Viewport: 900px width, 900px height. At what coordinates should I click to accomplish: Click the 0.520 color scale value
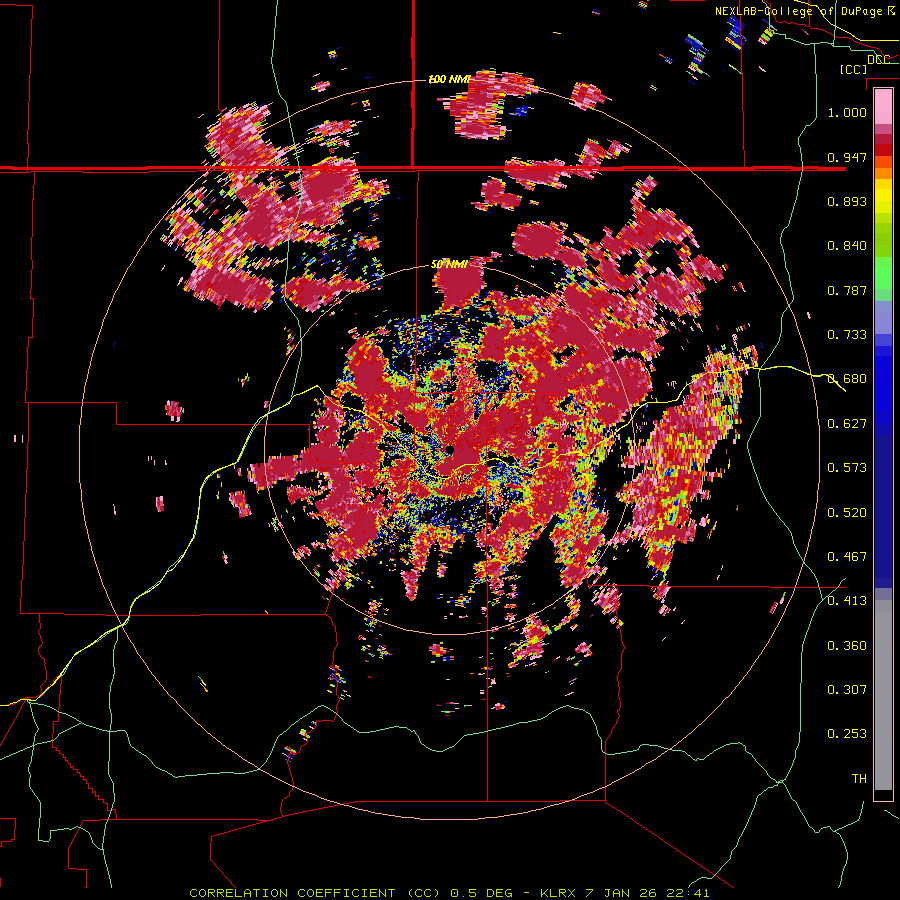(x=847, y=513)
